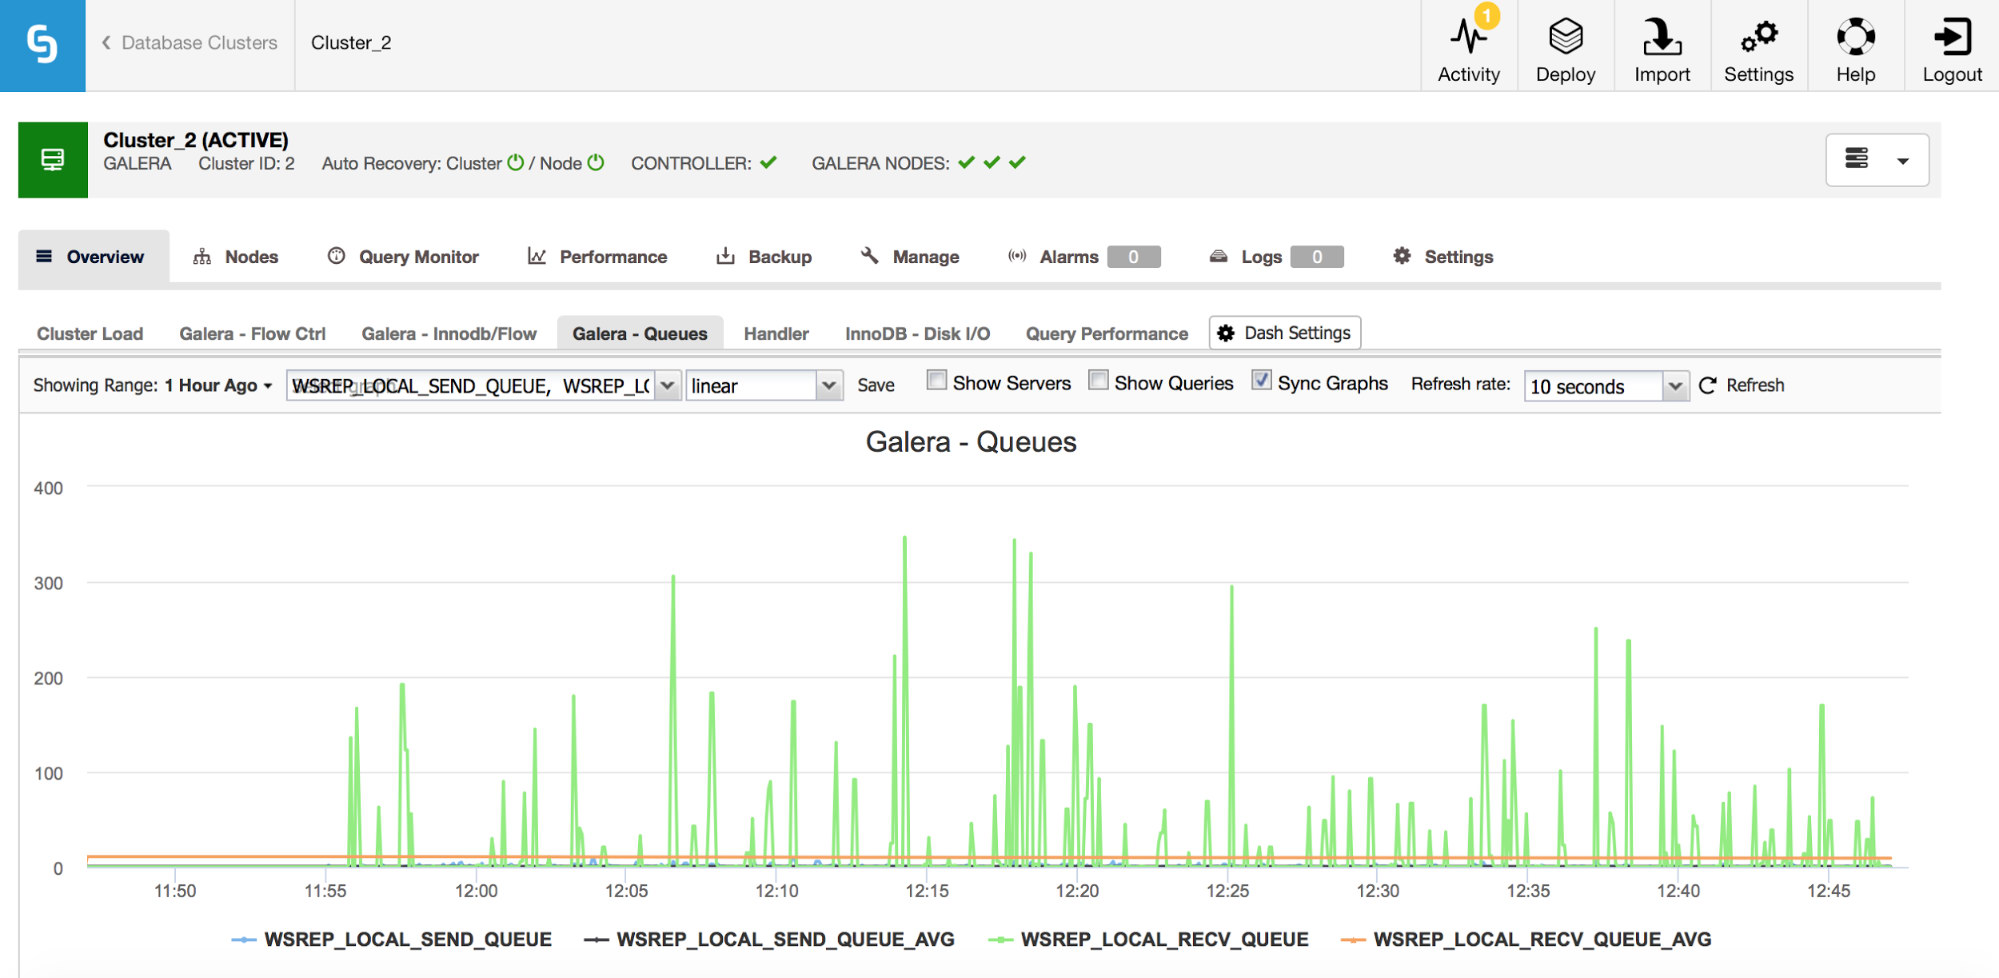Image resolution: width=1999 pixels, height=978 pixels.
Task: Go back to Database Clusters
Action: [190, 43]
